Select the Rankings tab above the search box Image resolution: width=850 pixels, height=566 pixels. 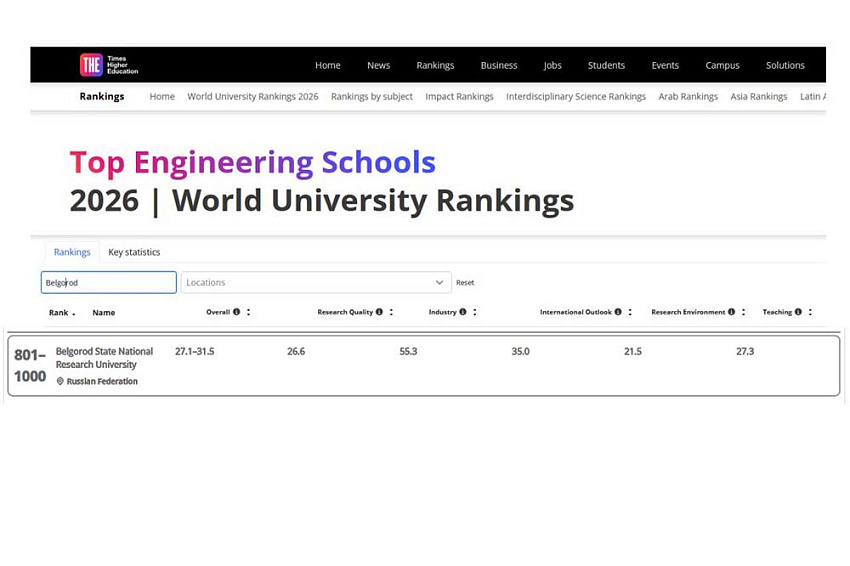[x=72, y=252]
